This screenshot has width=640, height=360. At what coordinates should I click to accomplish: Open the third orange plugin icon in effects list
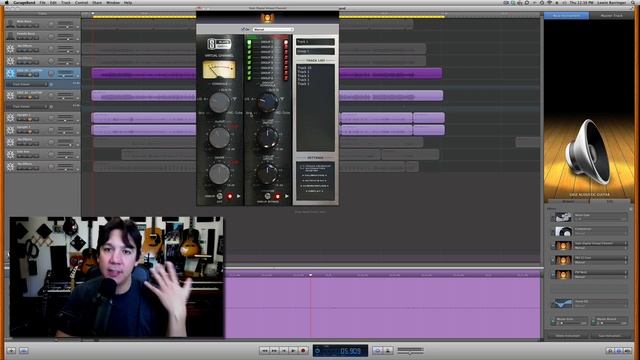(x=563, y=274)
